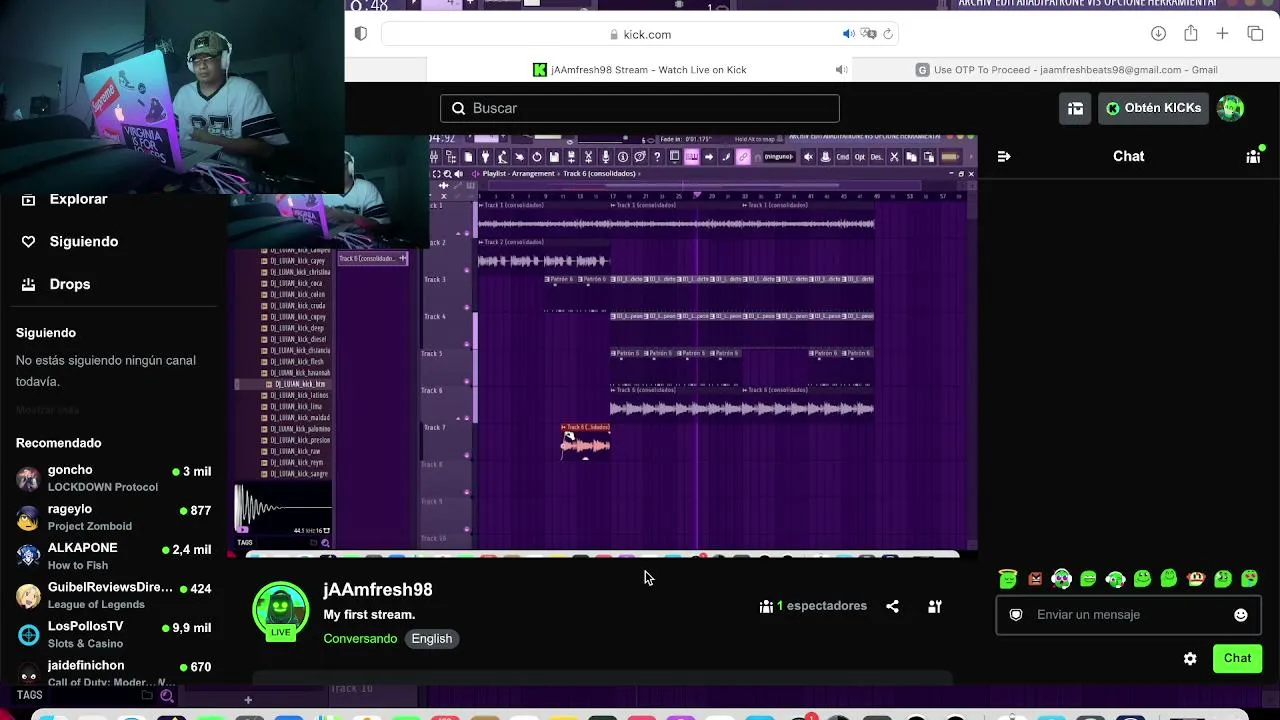Click Safari downloads icon
This screenshot has width=1280, height=720.
[1158, 34]
